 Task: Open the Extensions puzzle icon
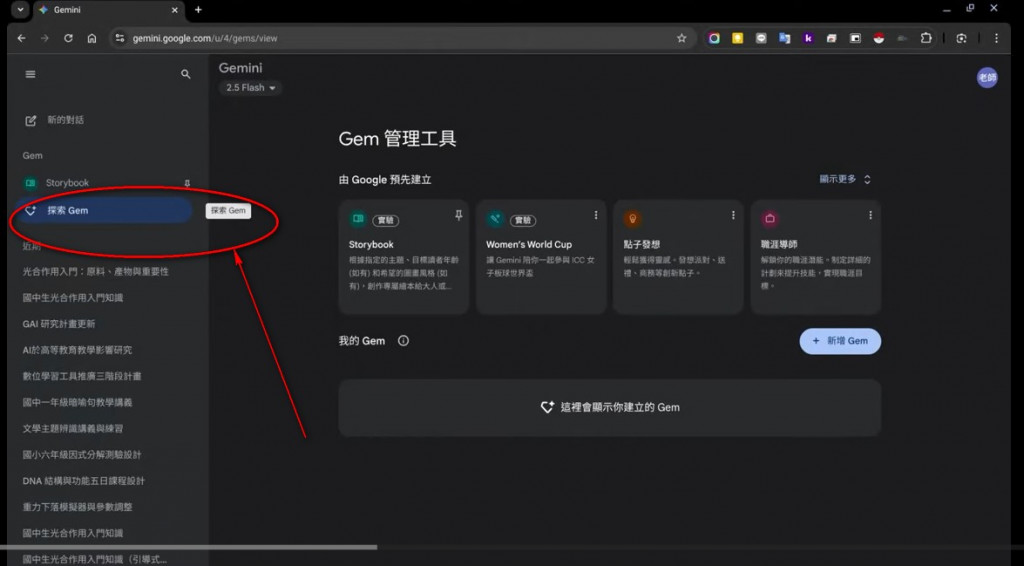[926, 39]
